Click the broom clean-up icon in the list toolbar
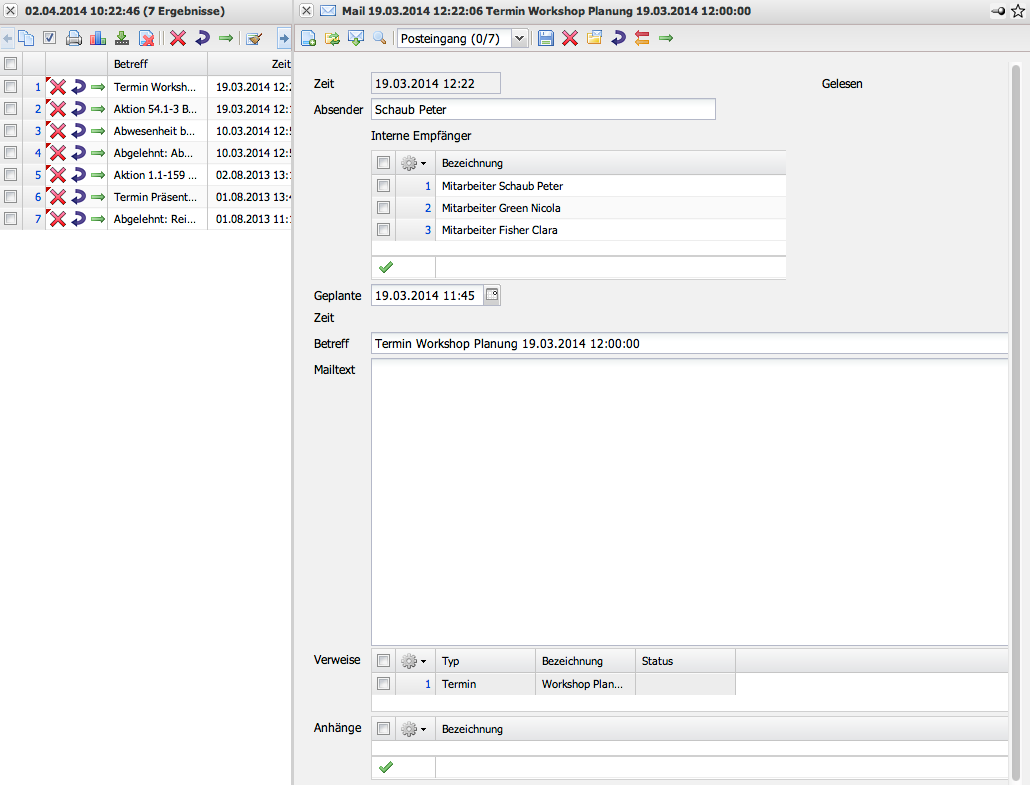 click(254, 39)
